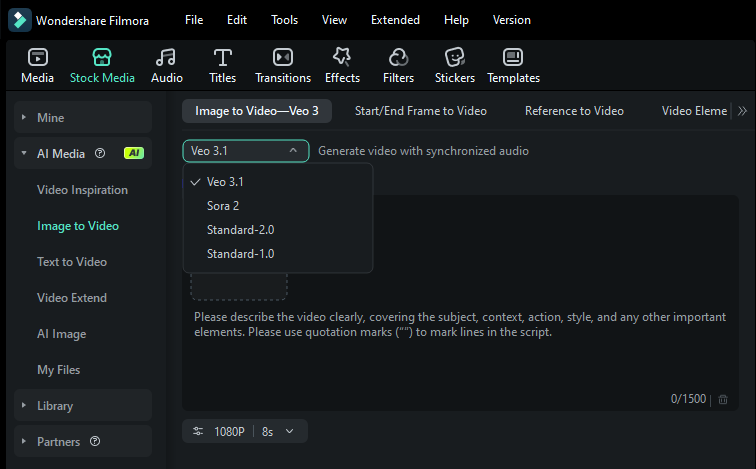Open Text to Video in sidebar
This screenshot has width=756, height=469.
[x=72, y=262]
